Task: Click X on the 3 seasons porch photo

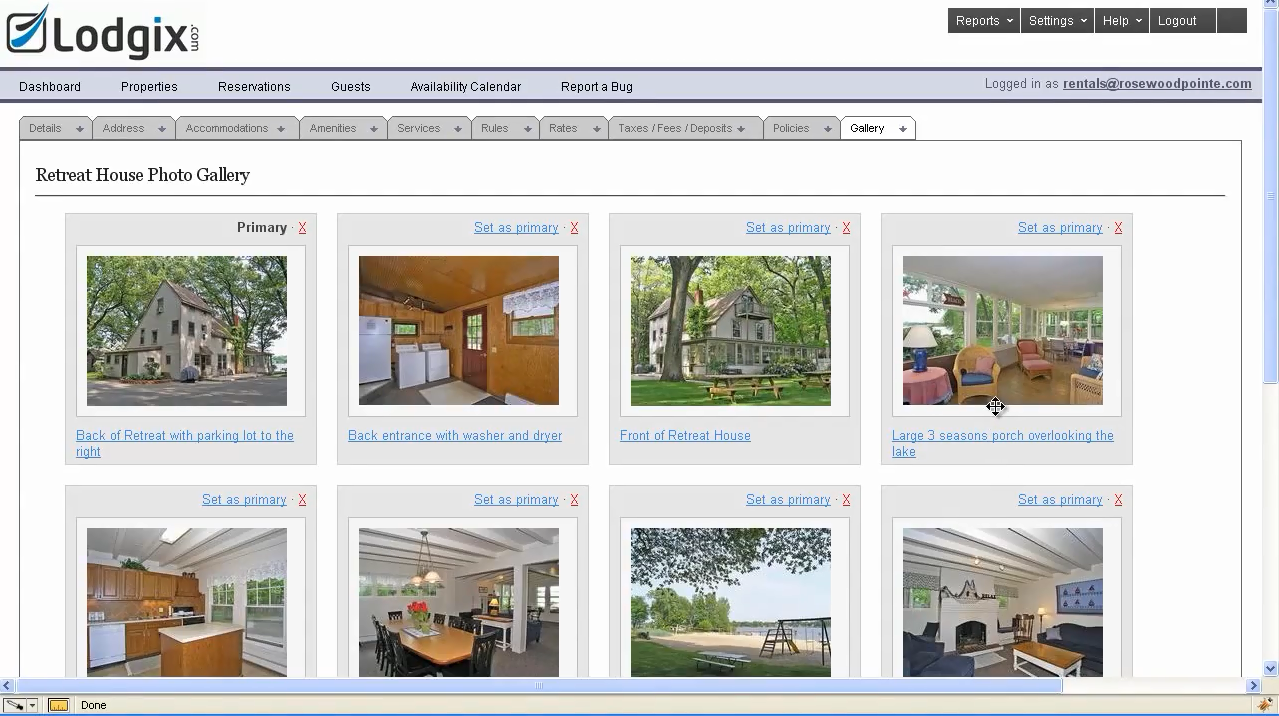Action: (1118, 228)
